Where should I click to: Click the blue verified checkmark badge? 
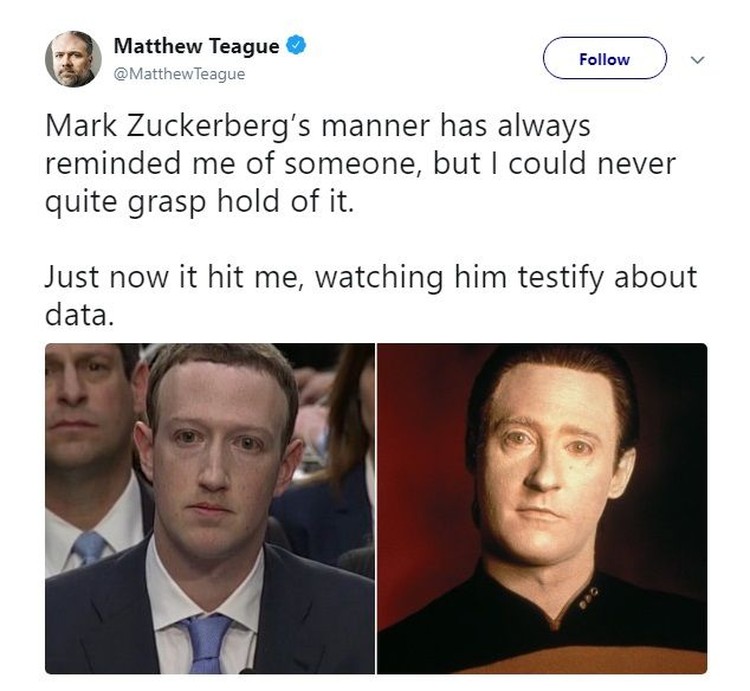(296, 45)
